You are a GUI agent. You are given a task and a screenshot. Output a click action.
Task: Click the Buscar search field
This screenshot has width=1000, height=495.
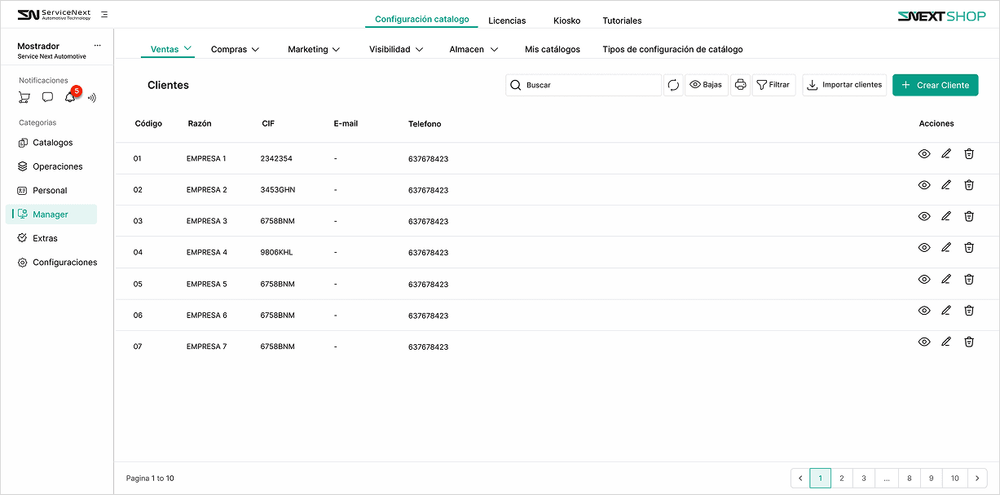pyautogui.click(x=590, y=85)
